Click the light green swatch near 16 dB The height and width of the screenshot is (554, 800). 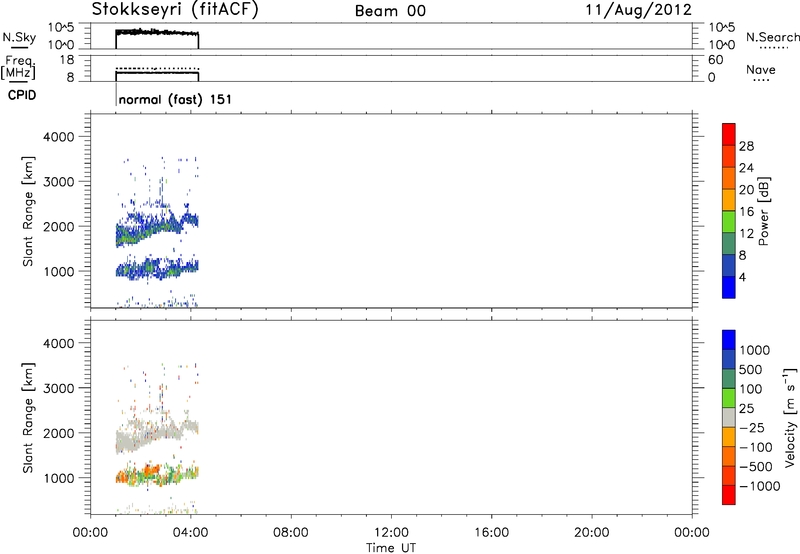(729, 221)
